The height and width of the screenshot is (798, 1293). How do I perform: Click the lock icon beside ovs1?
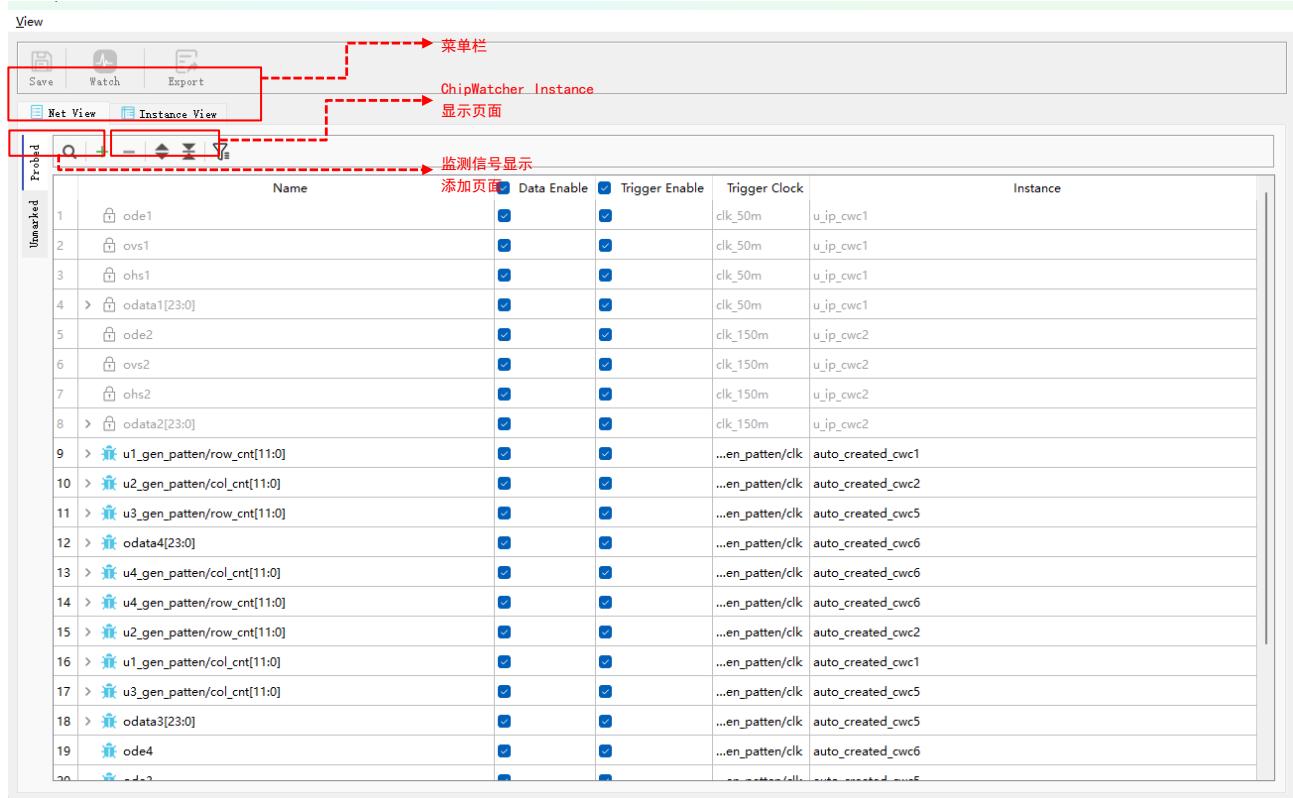coord(110,245)
